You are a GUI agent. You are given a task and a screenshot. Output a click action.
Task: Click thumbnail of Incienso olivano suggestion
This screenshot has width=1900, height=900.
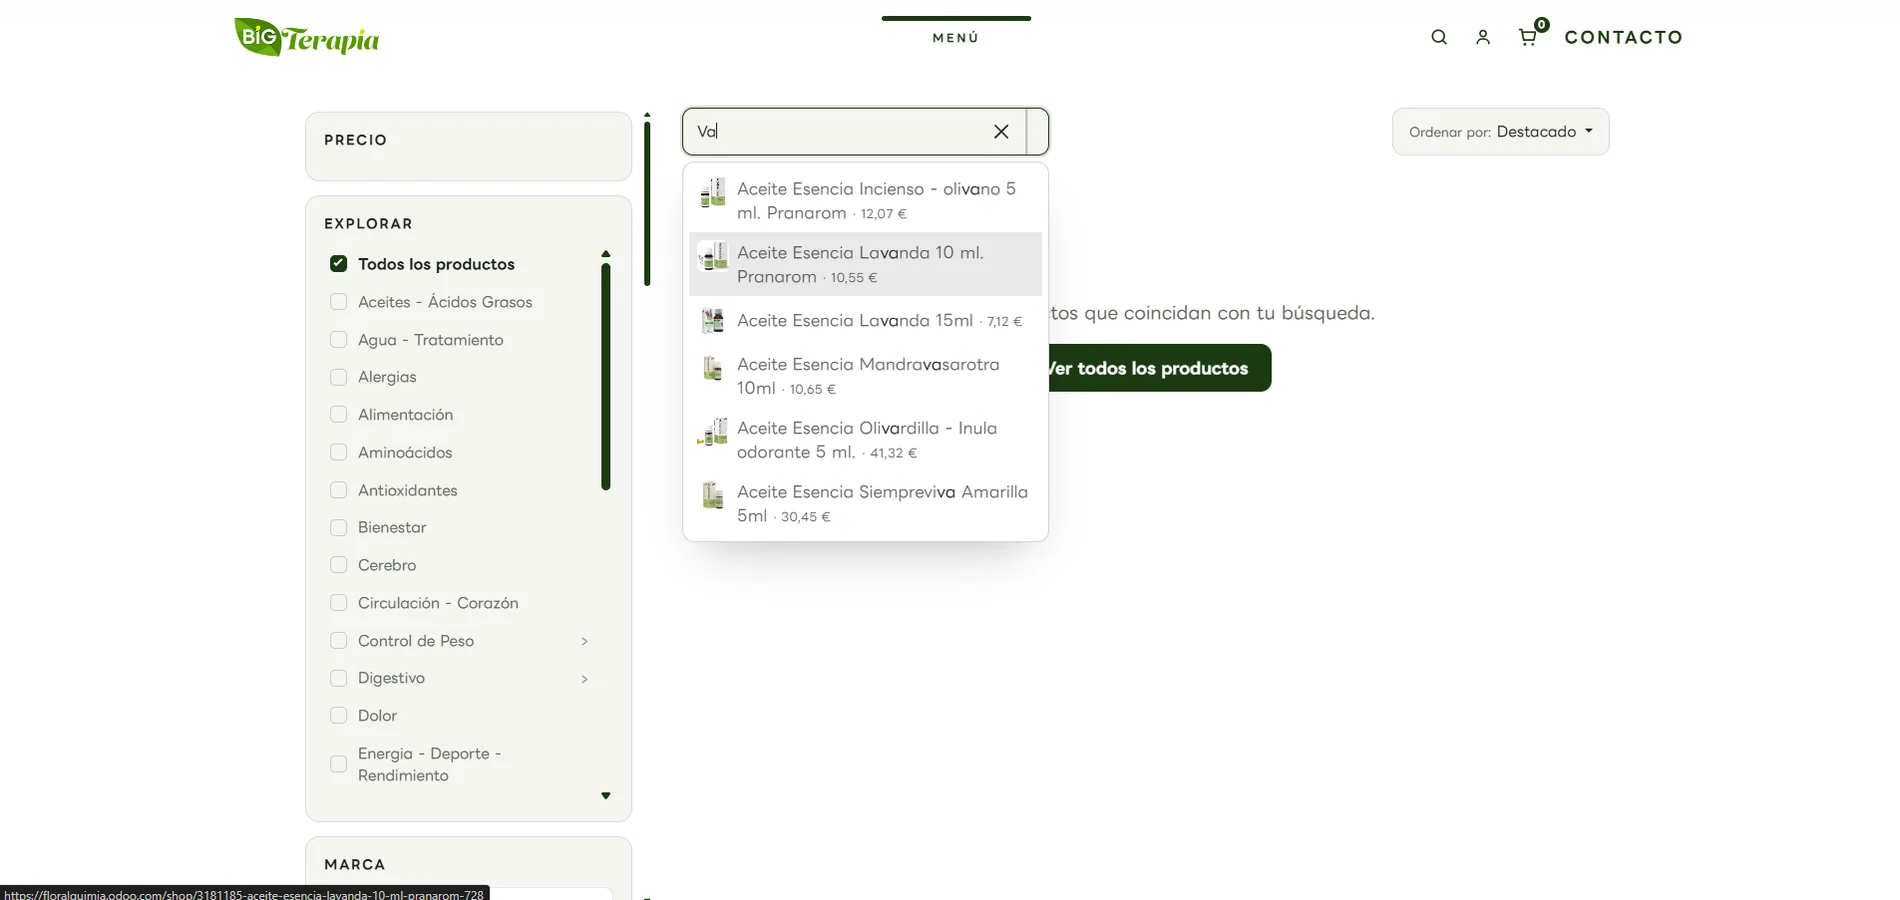pos(713,192)
